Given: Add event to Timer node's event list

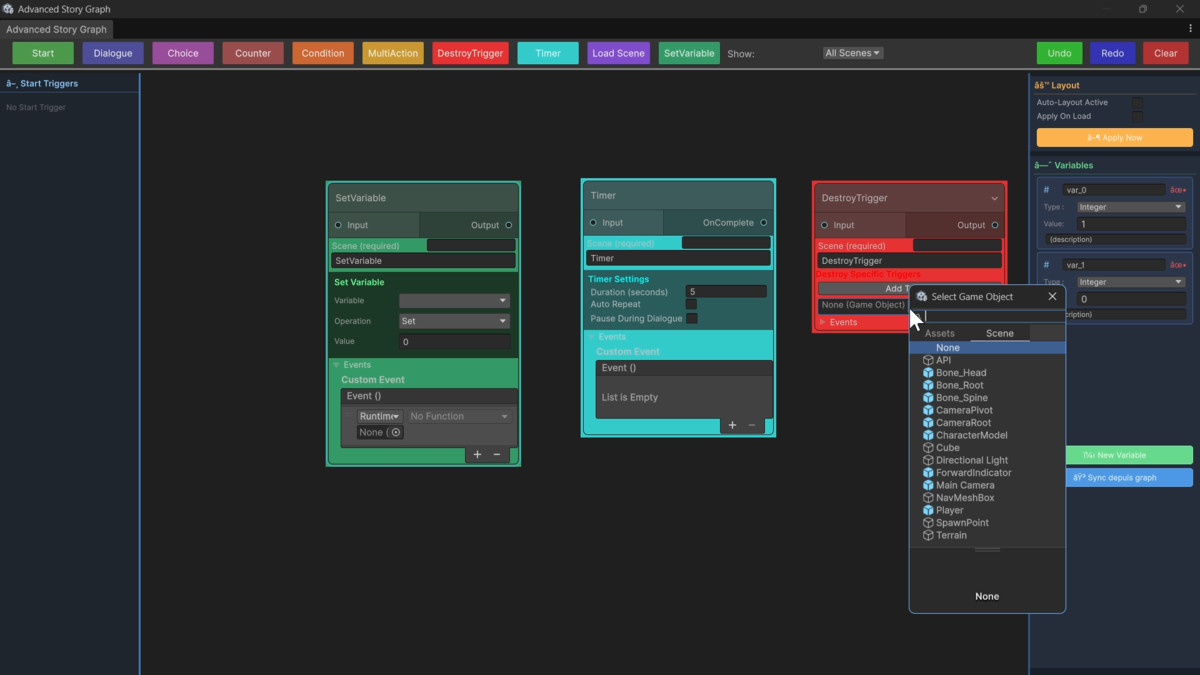Looking at the screenshot, I should pos(732,425).
